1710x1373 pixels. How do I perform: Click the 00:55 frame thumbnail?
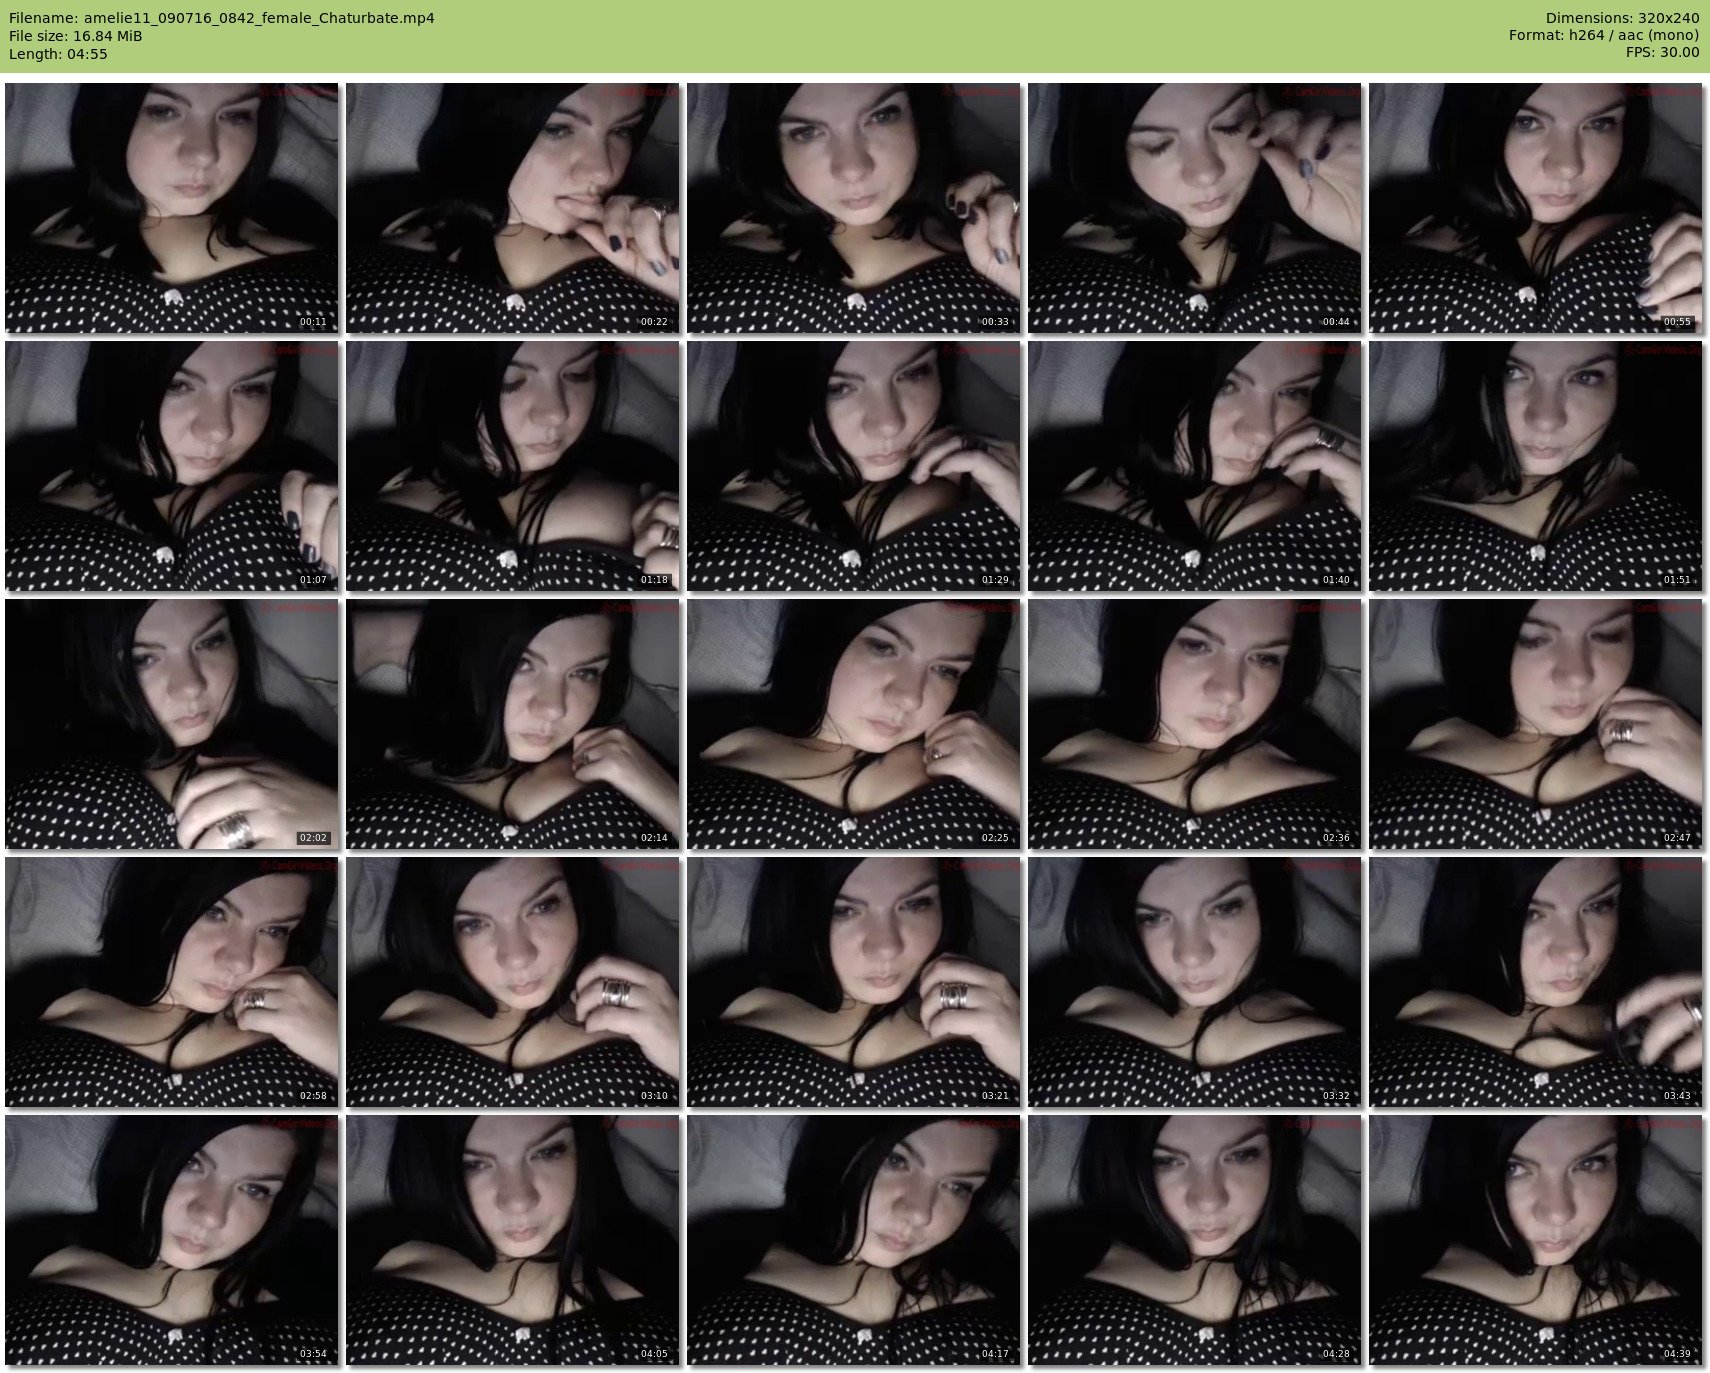(x=1535, y=208)
